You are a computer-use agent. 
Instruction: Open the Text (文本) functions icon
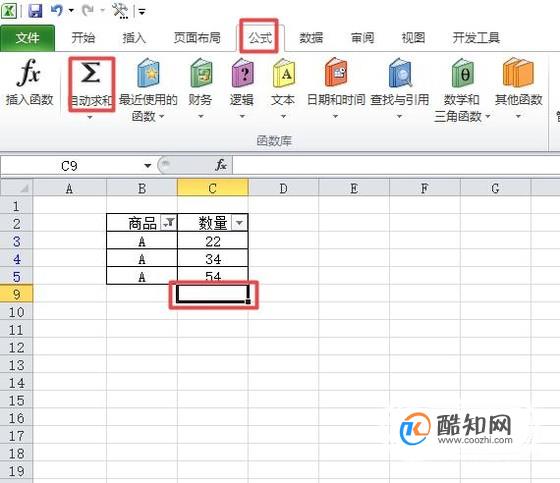pos(284,73)
